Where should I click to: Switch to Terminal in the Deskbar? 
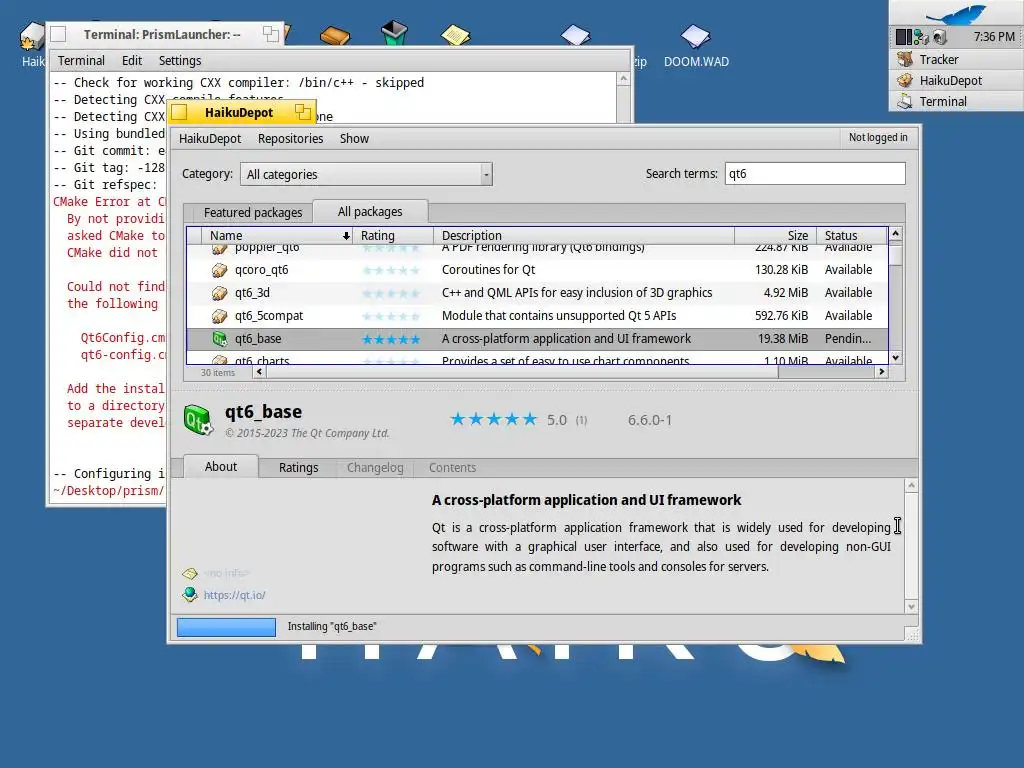click(956, 101)
